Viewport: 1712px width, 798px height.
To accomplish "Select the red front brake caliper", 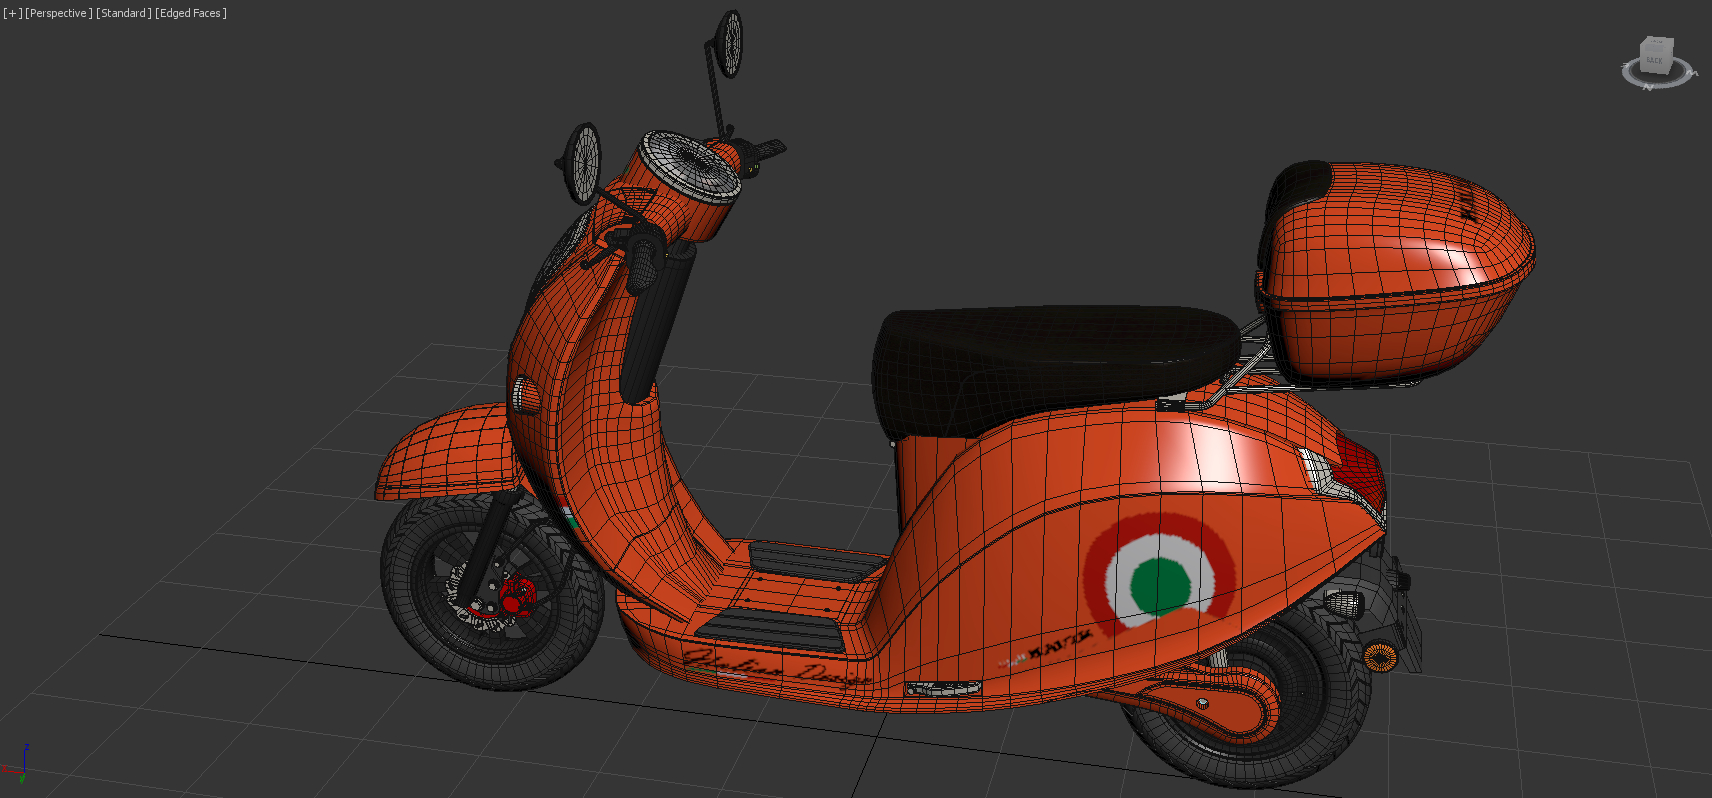I will pyautogui.click(x=515, y=598).
